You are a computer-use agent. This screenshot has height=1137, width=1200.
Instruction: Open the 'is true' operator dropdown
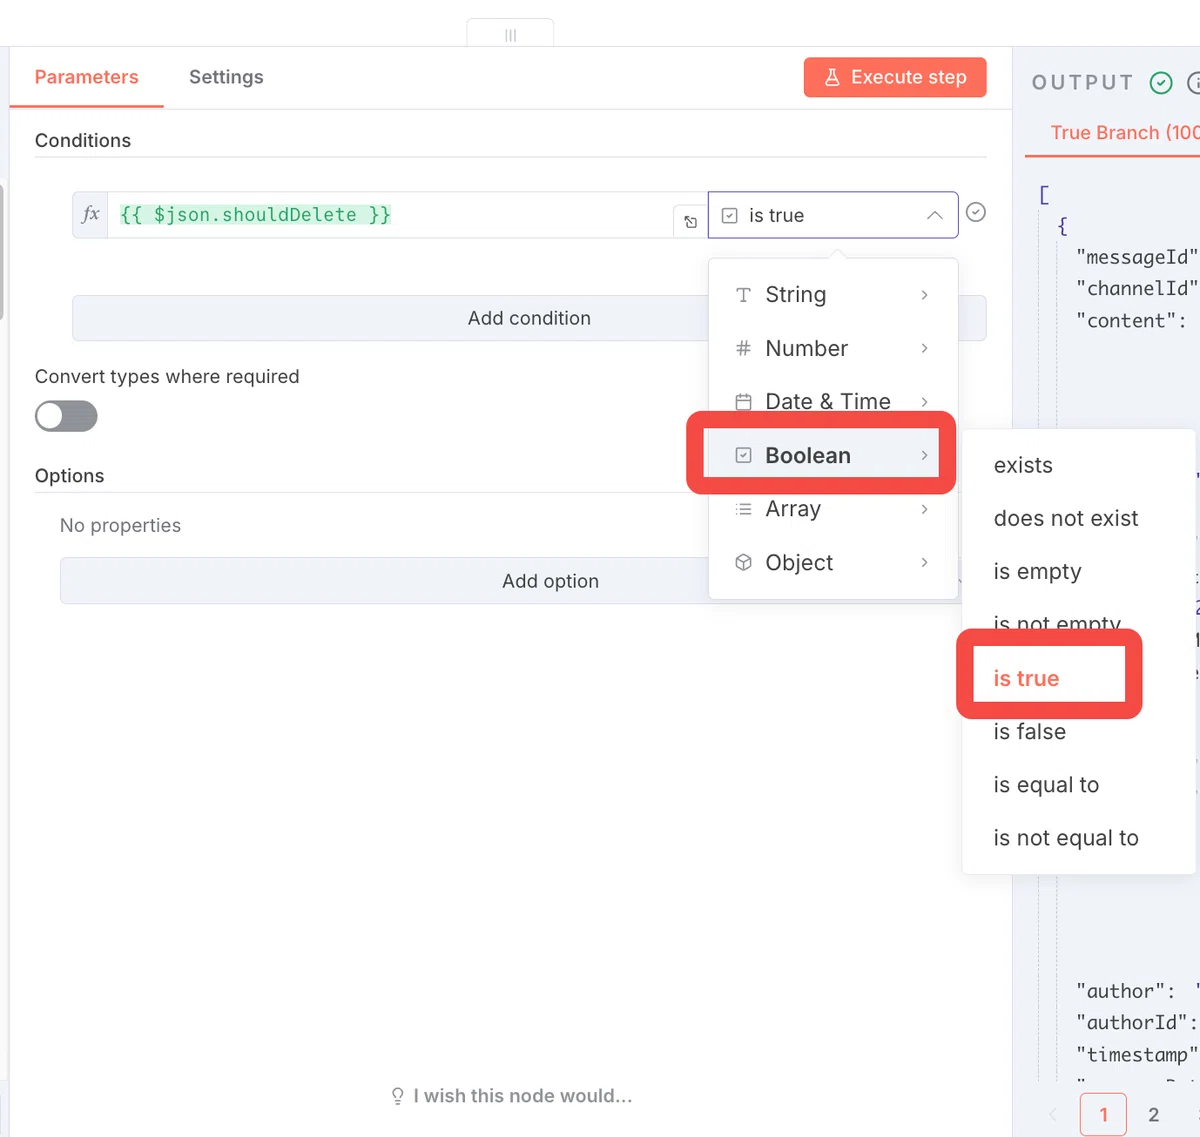[833, 215]
